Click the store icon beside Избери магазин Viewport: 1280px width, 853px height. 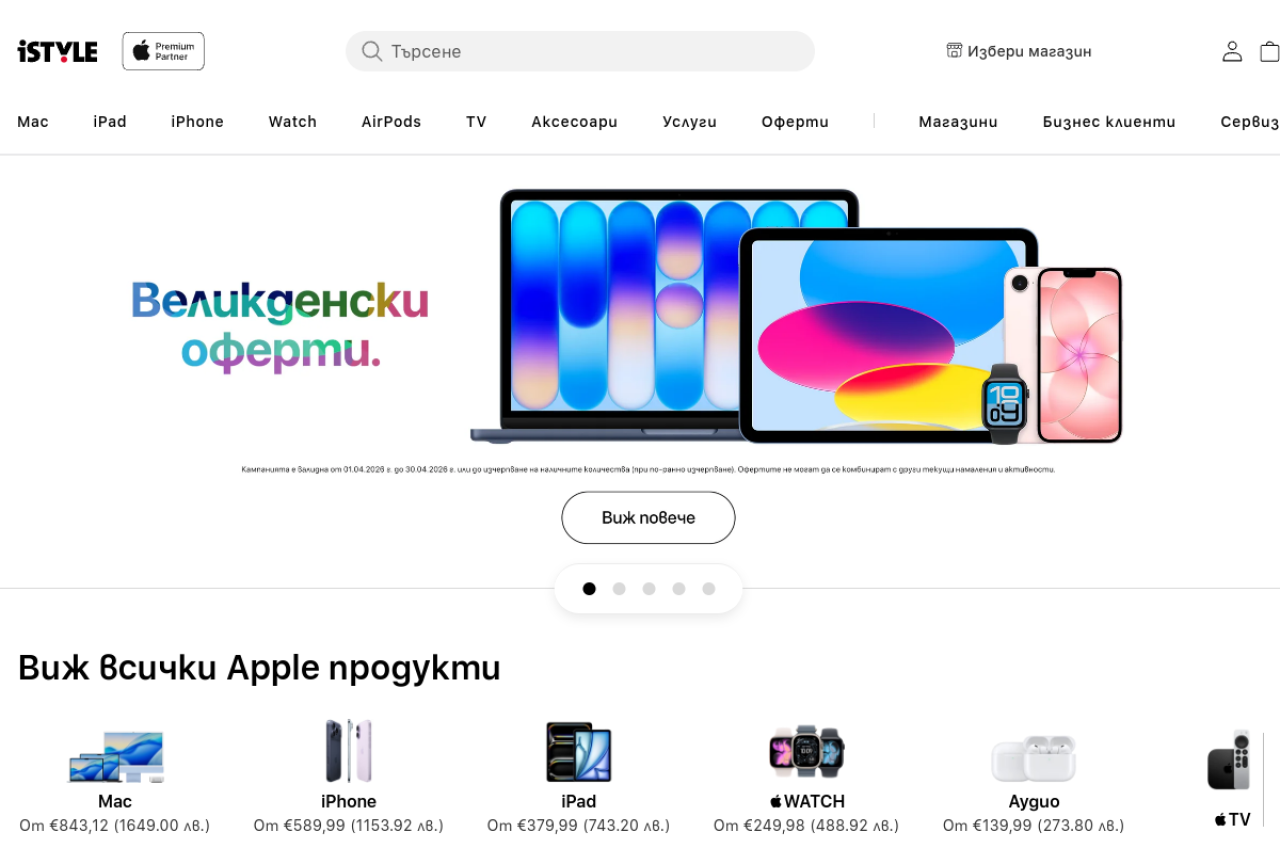click(x=955, y=50)
